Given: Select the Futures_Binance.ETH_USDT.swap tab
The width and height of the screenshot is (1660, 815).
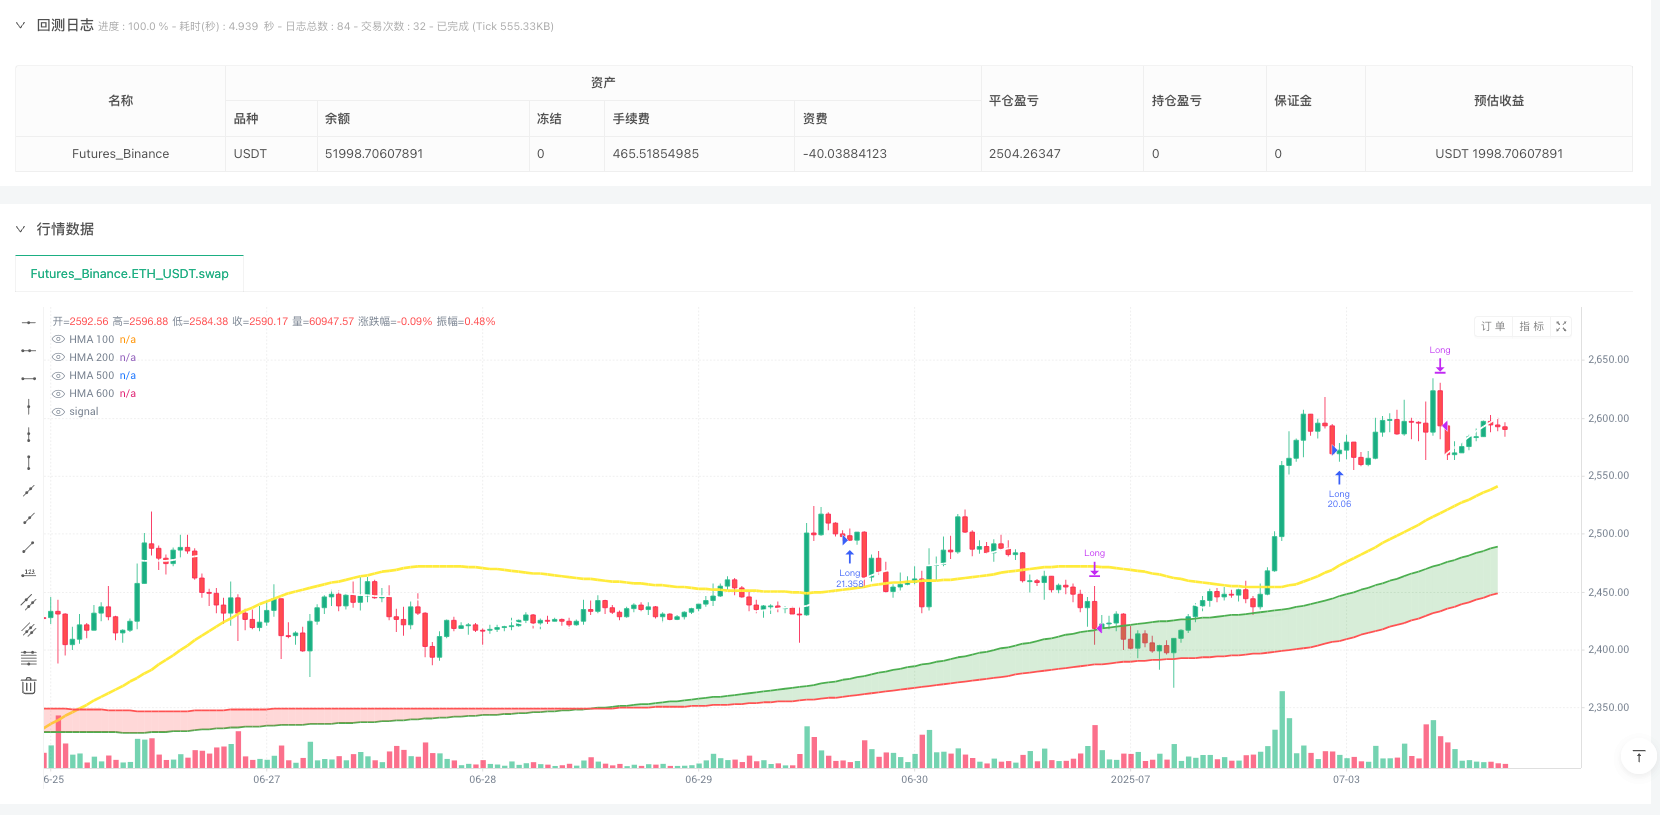Looking at the screenshot, I should pyautogui.click(x=129, y=274).
